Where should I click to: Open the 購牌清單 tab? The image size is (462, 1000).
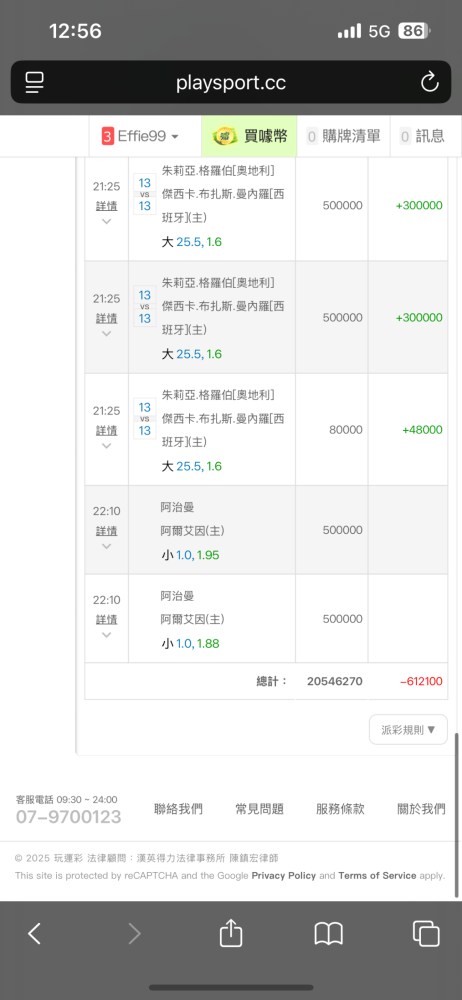(x=344, y=136)
